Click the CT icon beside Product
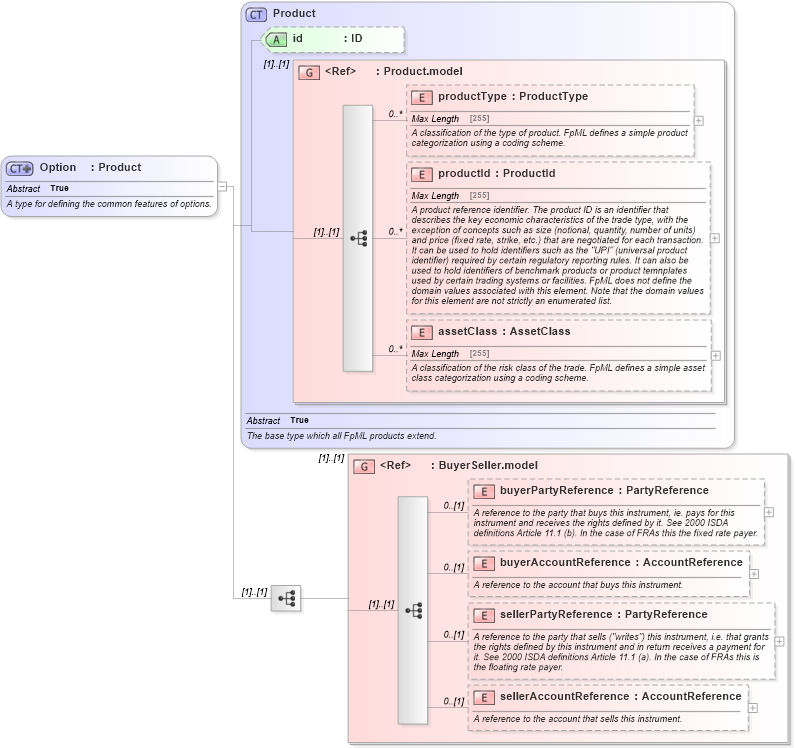This screenshot has height=748, width=795. pyautogui.click(x=257, y=14)
